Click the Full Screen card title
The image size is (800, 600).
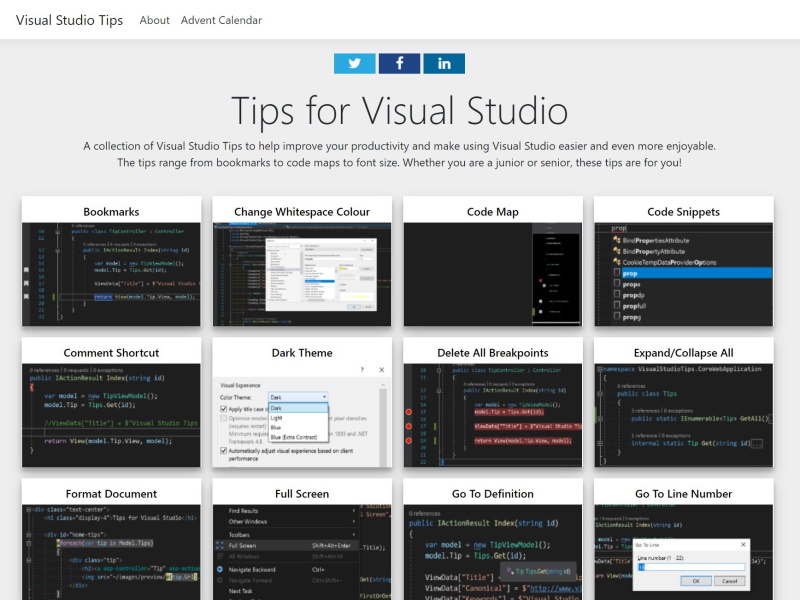tap(302, 494)
